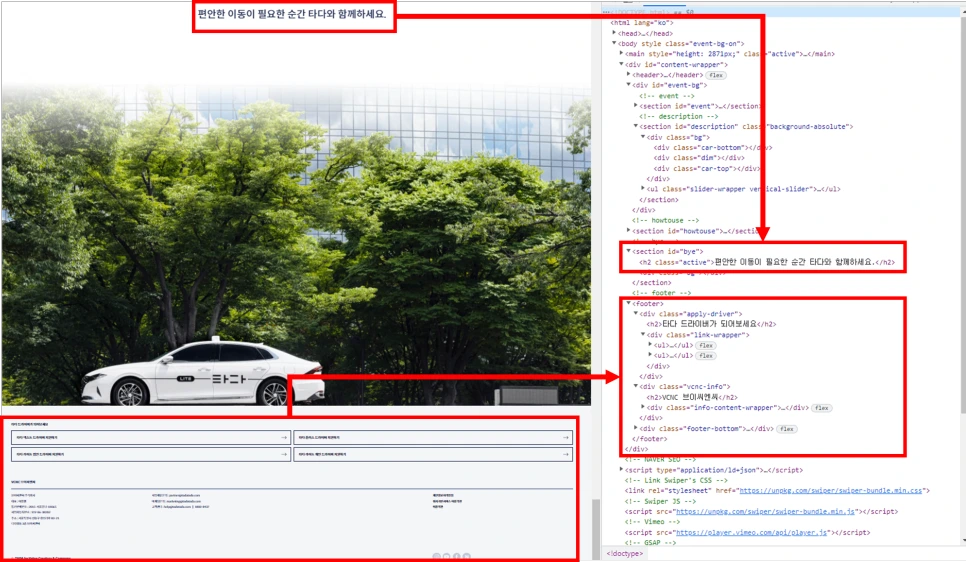
Task: Expand the application/ld+json script node
Action: pyautogui.click(x=621, y=470)
